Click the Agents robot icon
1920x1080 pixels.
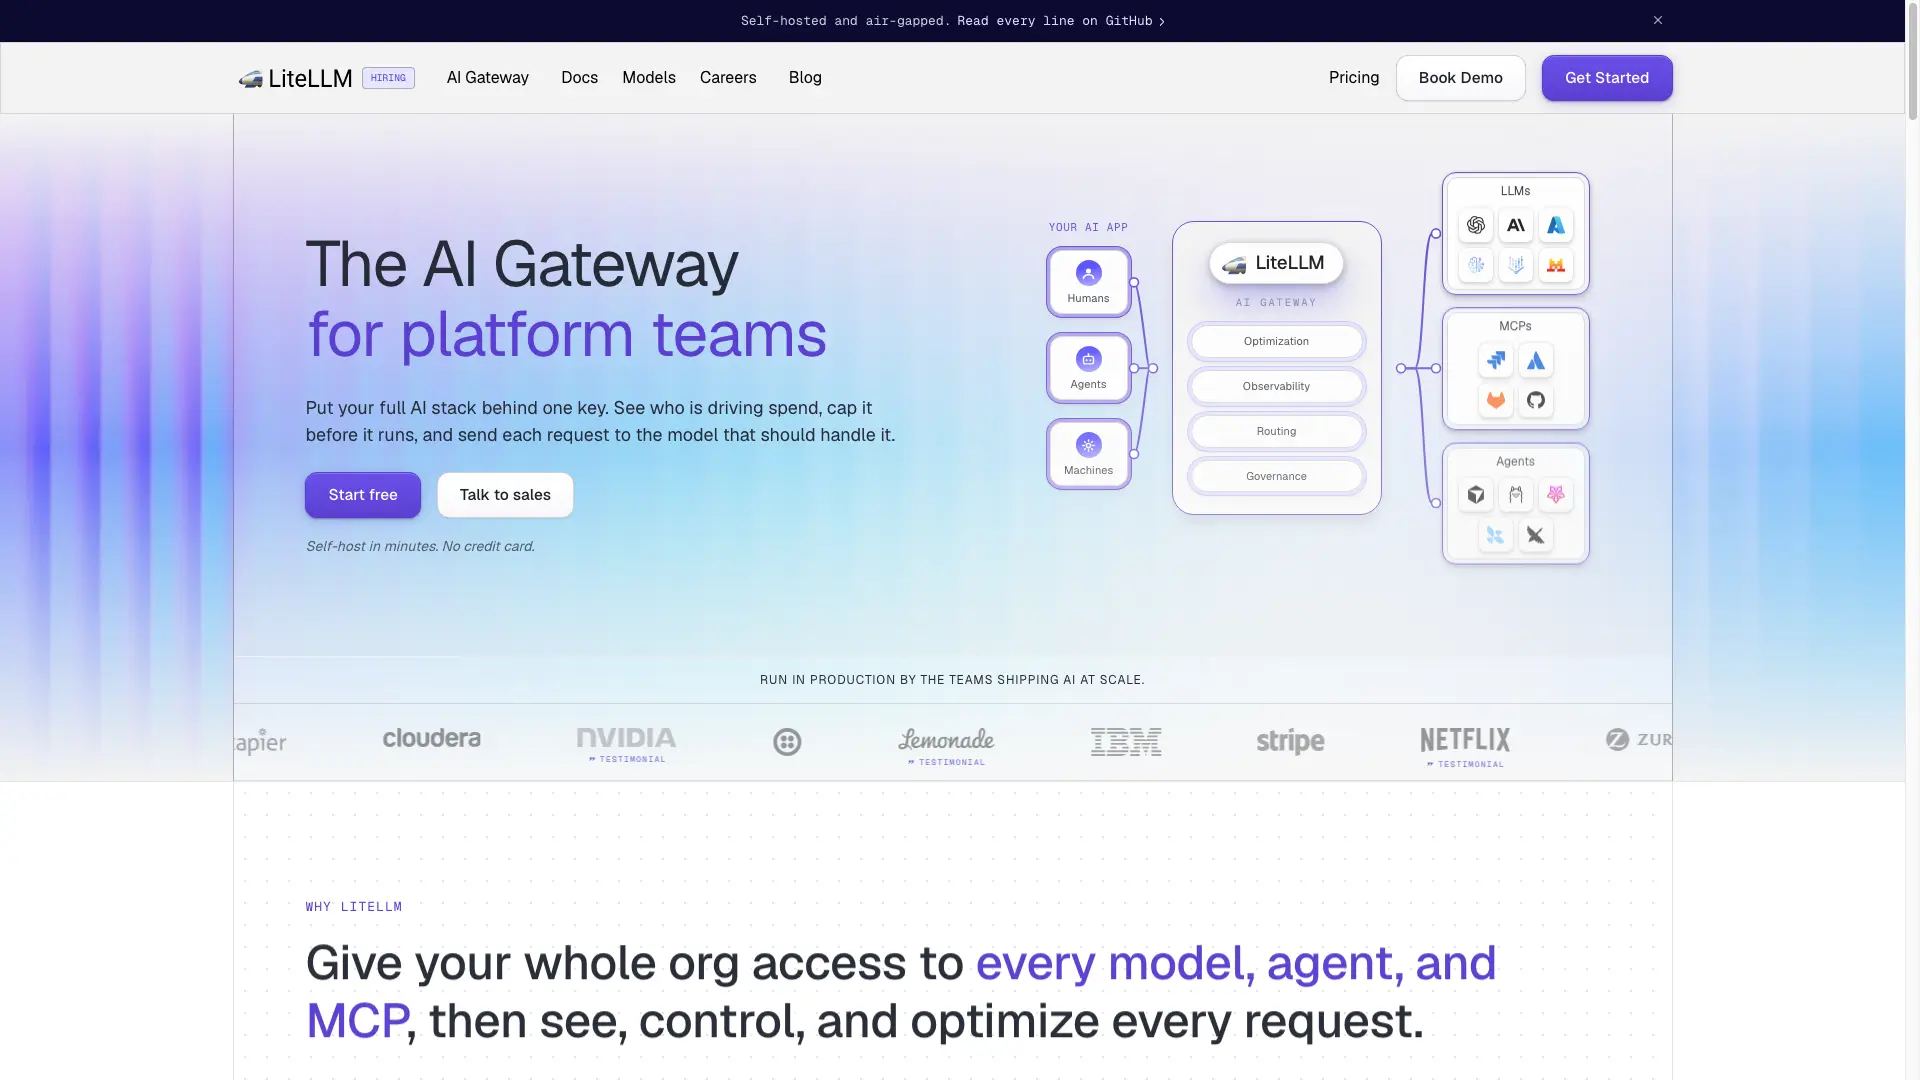coord(1089,359)
